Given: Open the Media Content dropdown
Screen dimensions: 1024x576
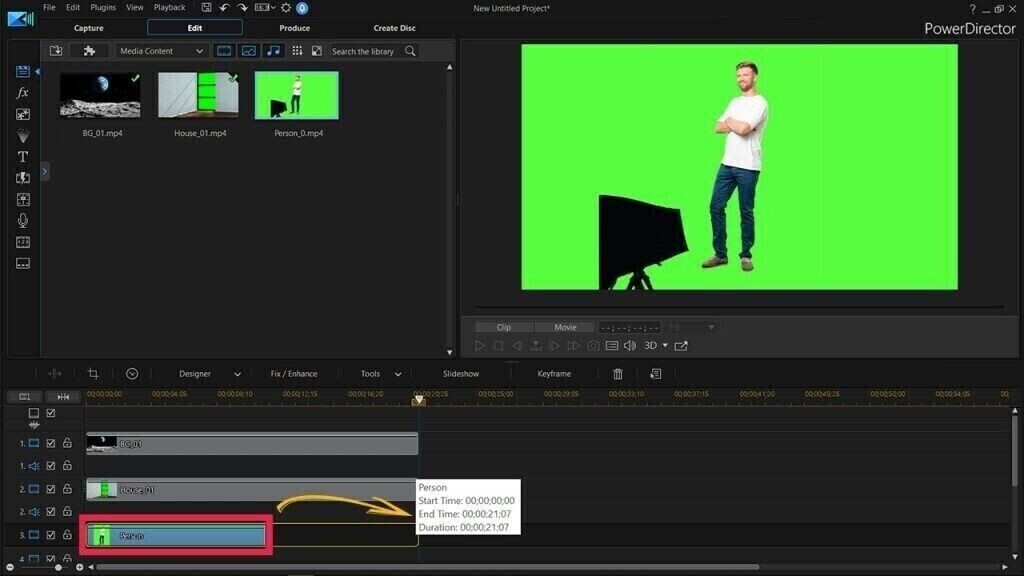Looking at the screenshot, I should point(161,51).
